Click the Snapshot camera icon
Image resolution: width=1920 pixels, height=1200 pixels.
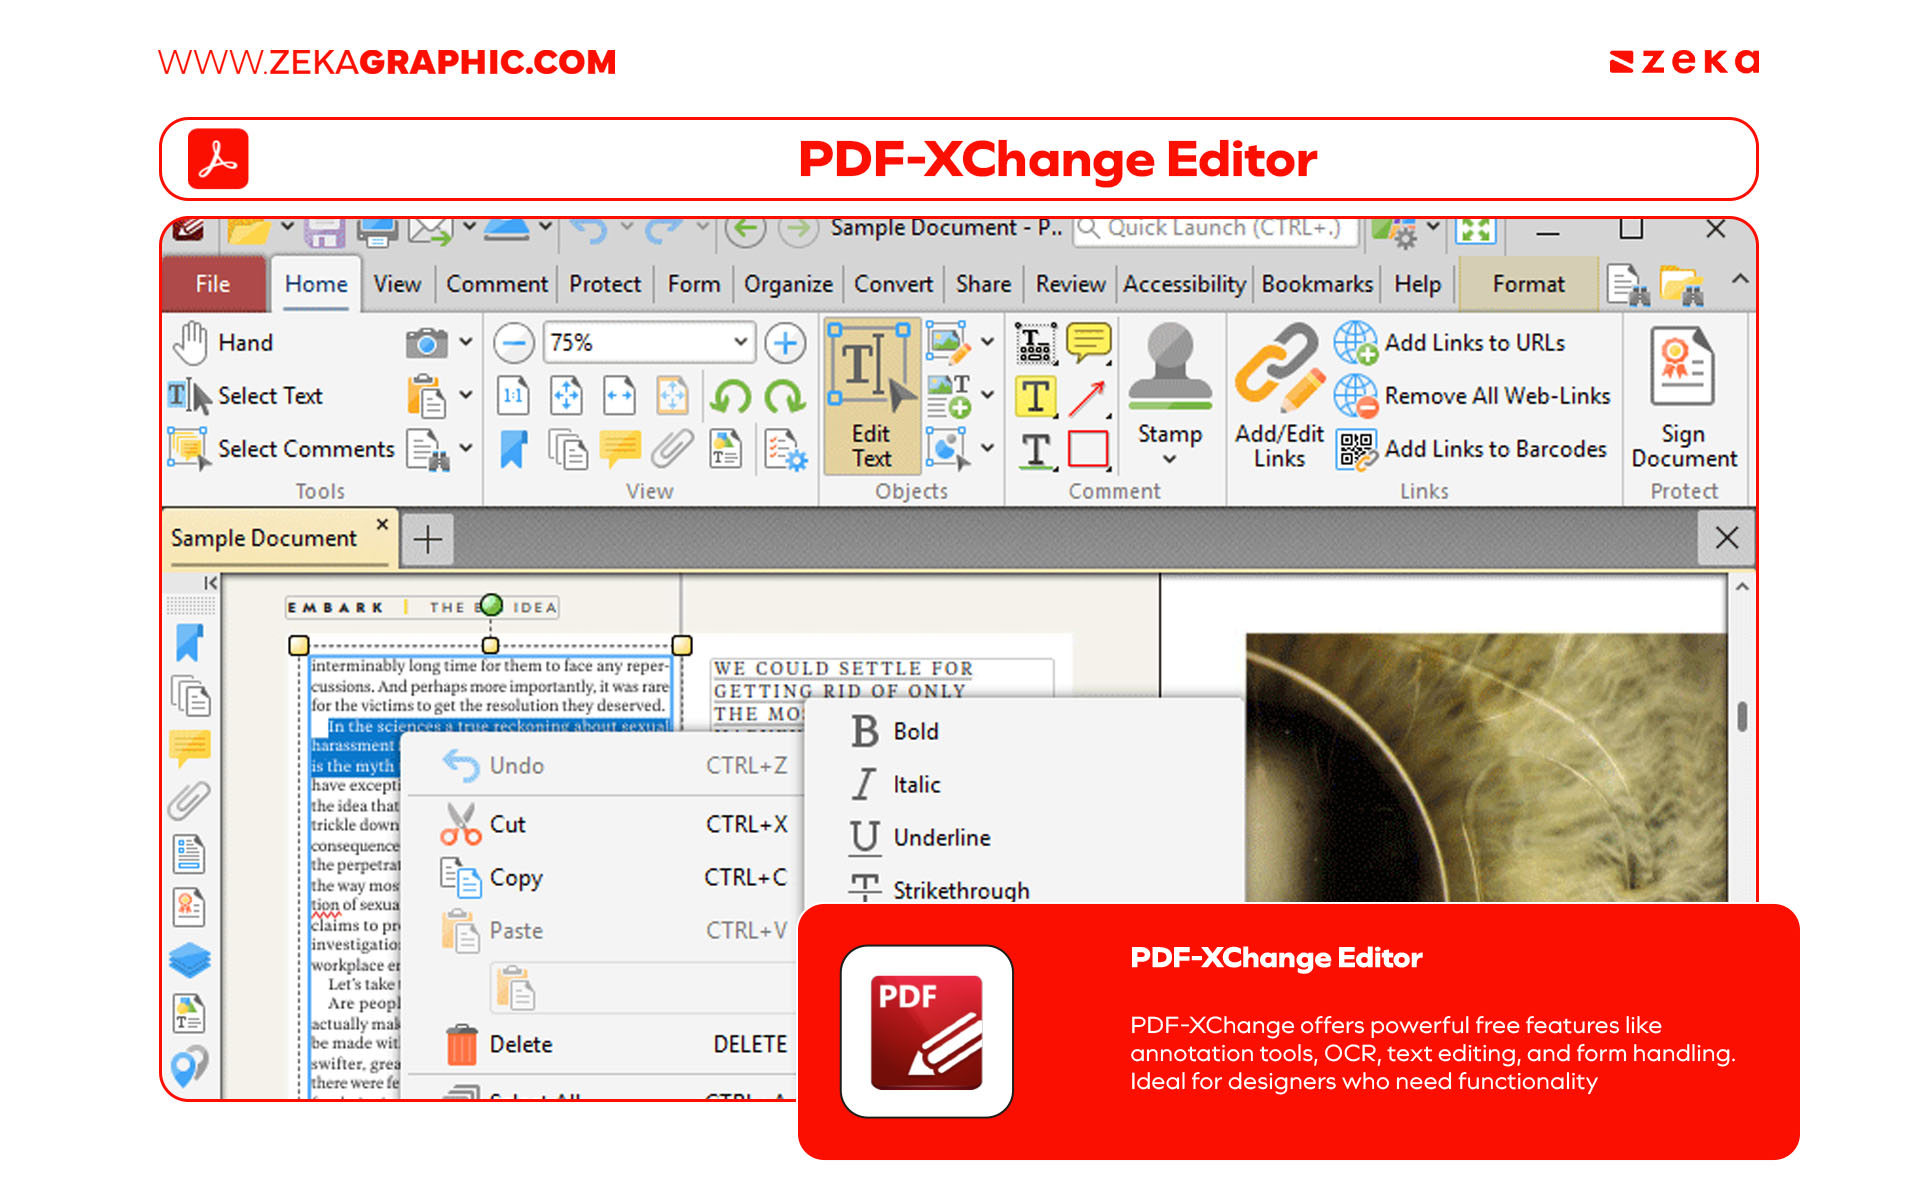427,343
